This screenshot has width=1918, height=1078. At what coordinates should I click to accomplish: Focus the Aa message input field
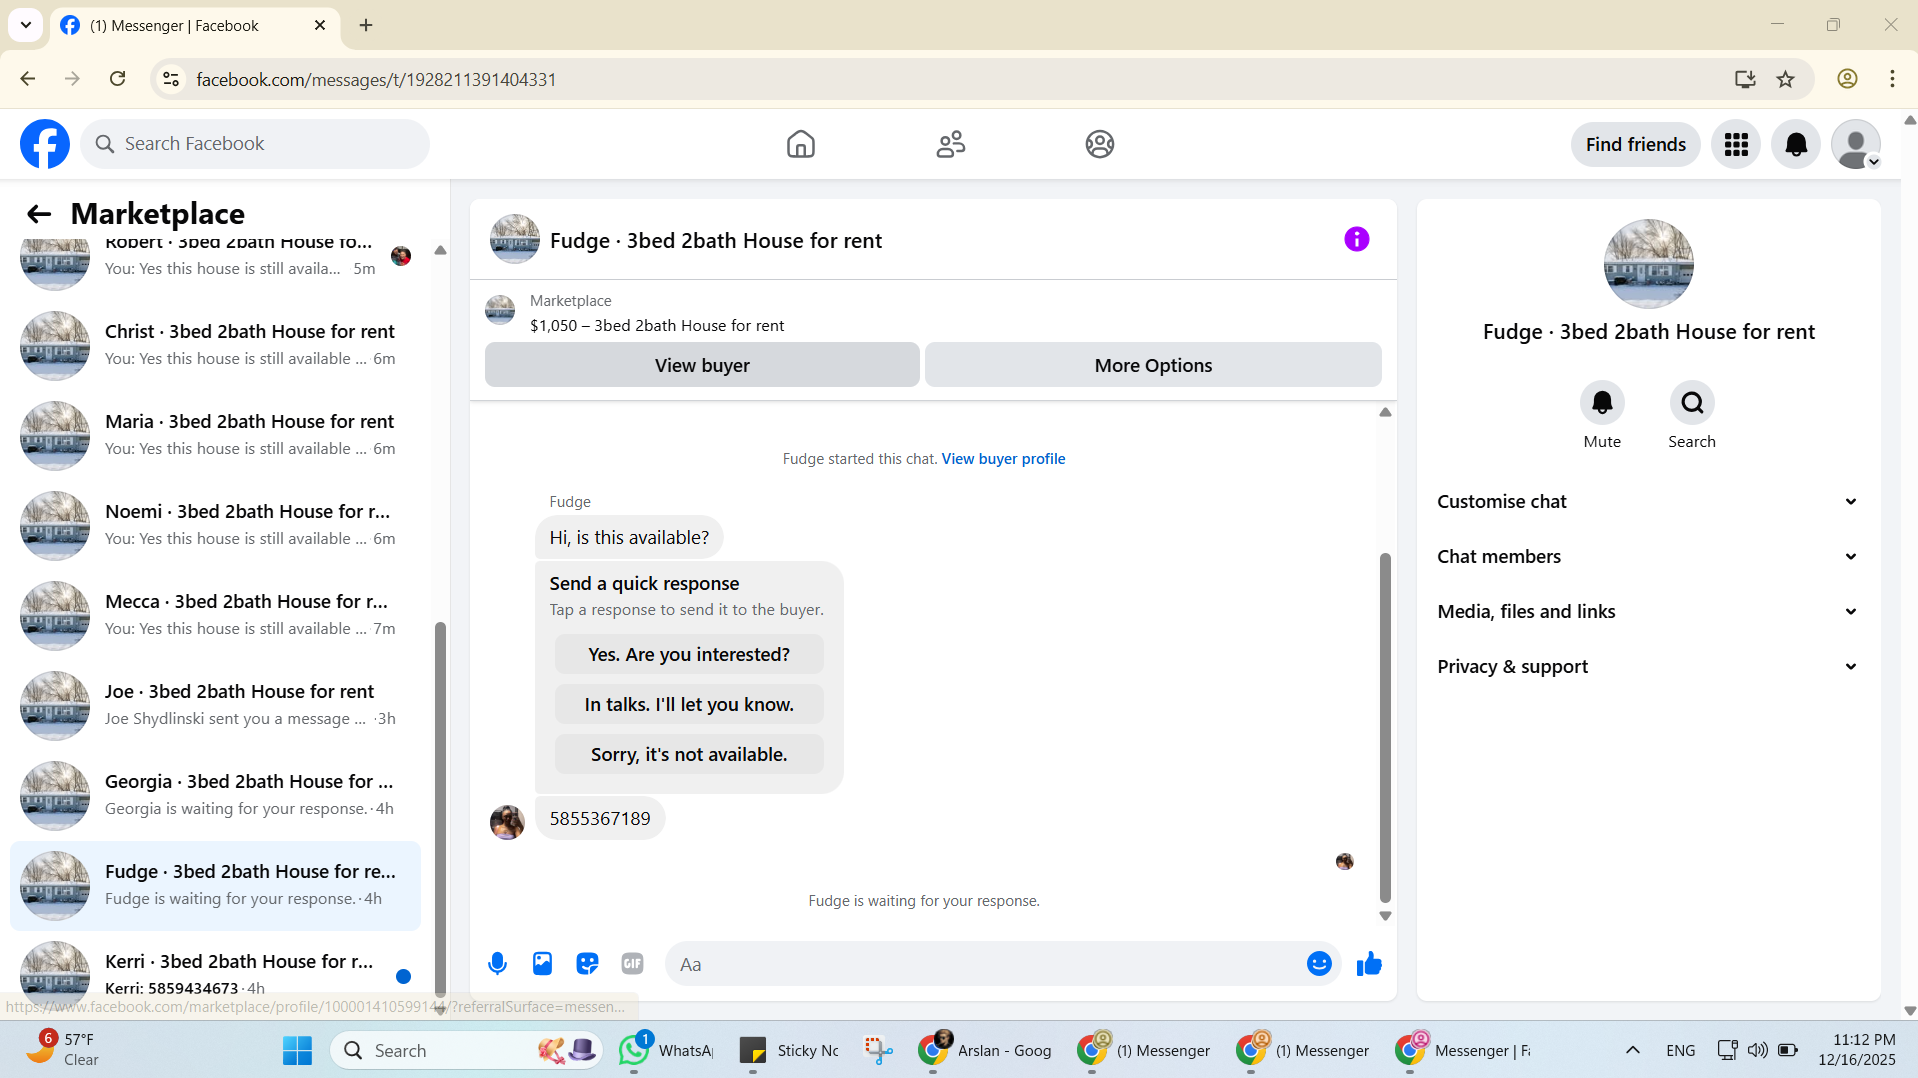tap(985, 964)
